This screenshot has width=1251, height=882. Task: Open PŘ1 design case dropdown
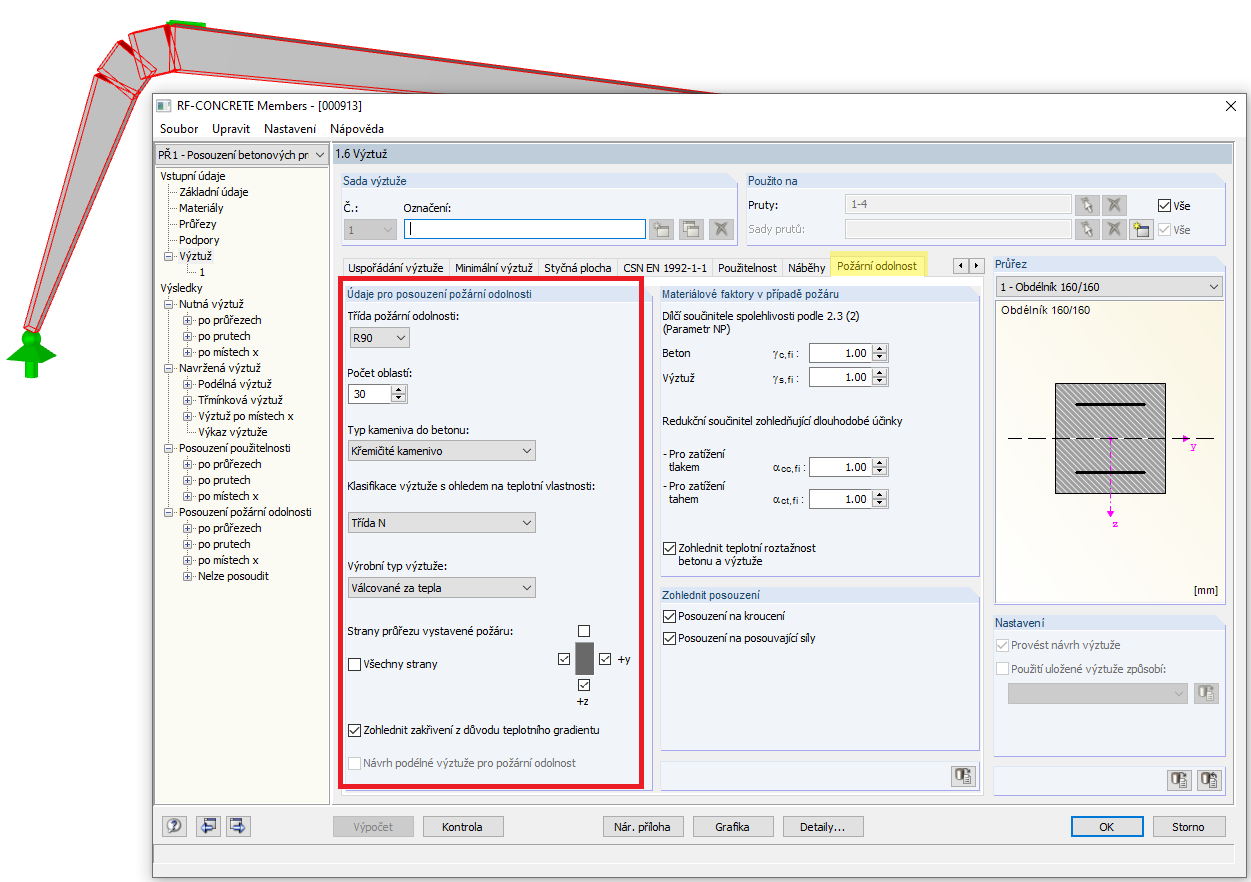tap(241, 155)
